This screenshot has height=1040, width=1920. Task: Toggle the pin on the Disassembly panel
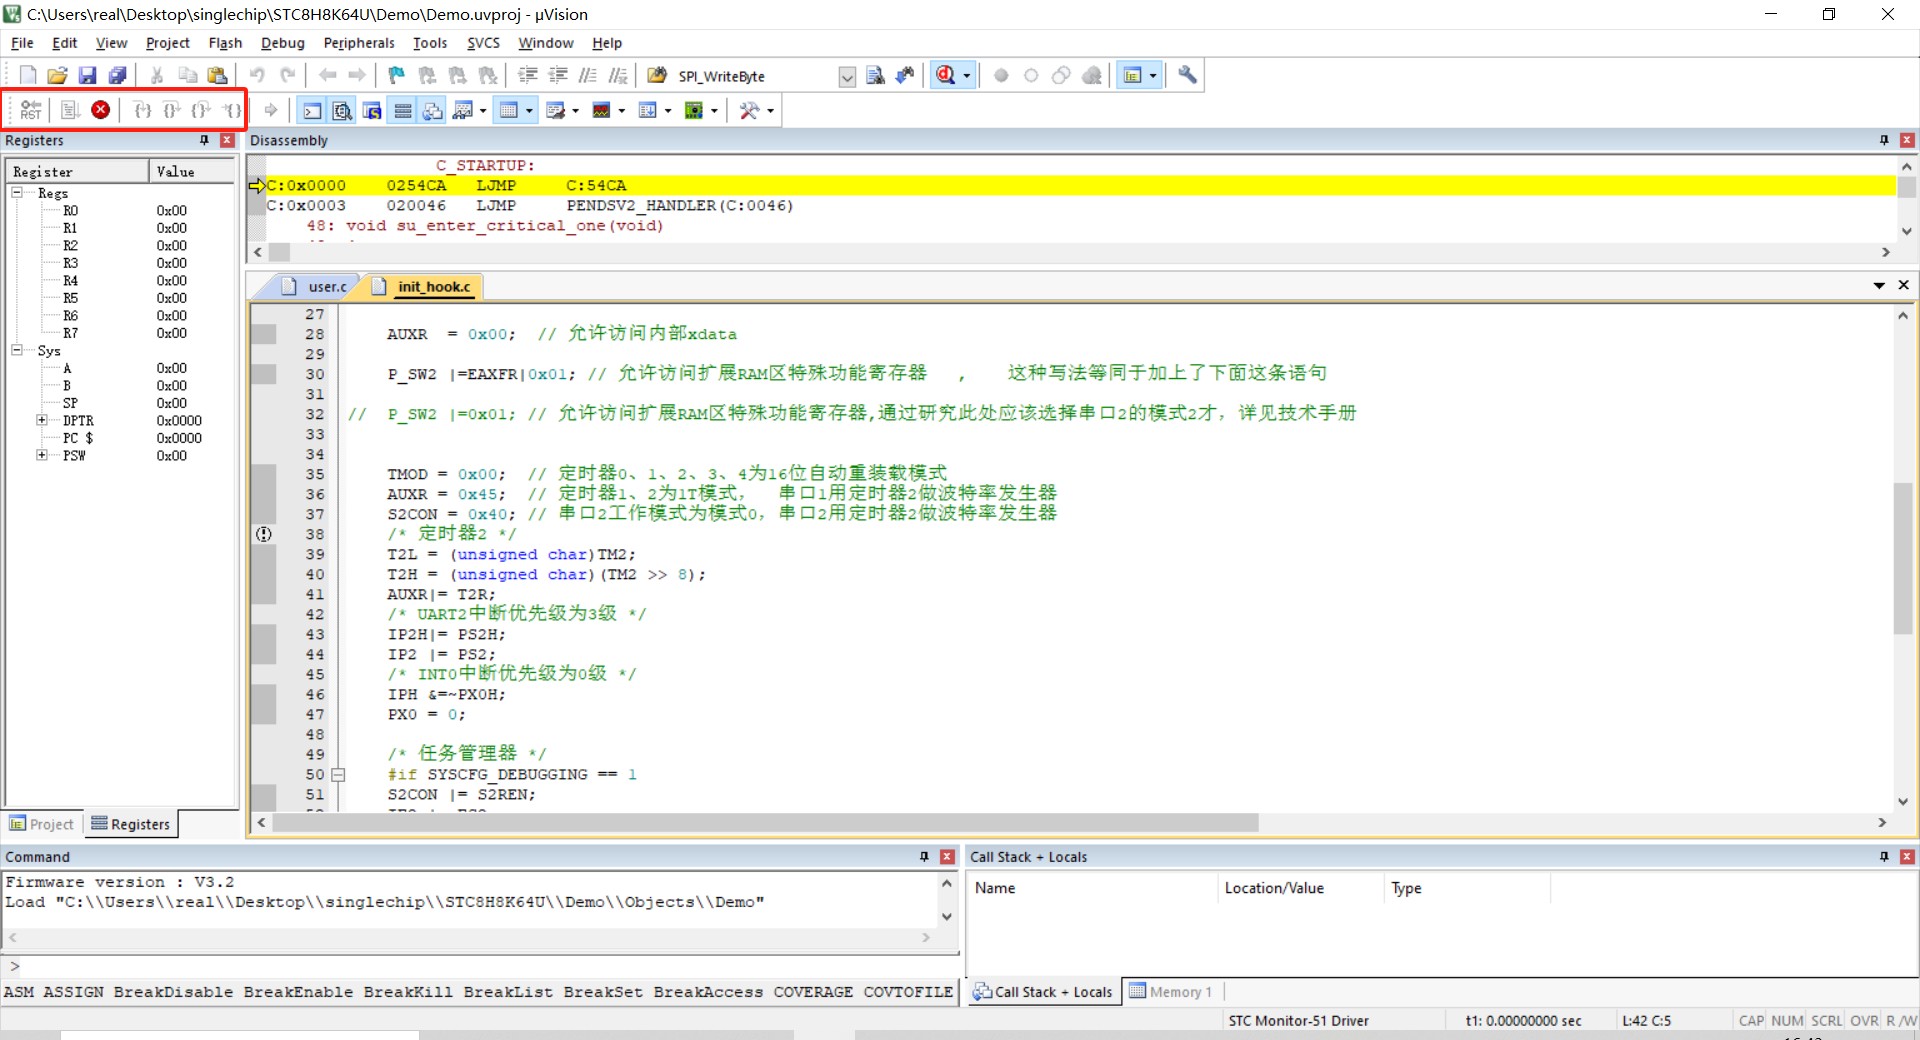click(1884, 140)
